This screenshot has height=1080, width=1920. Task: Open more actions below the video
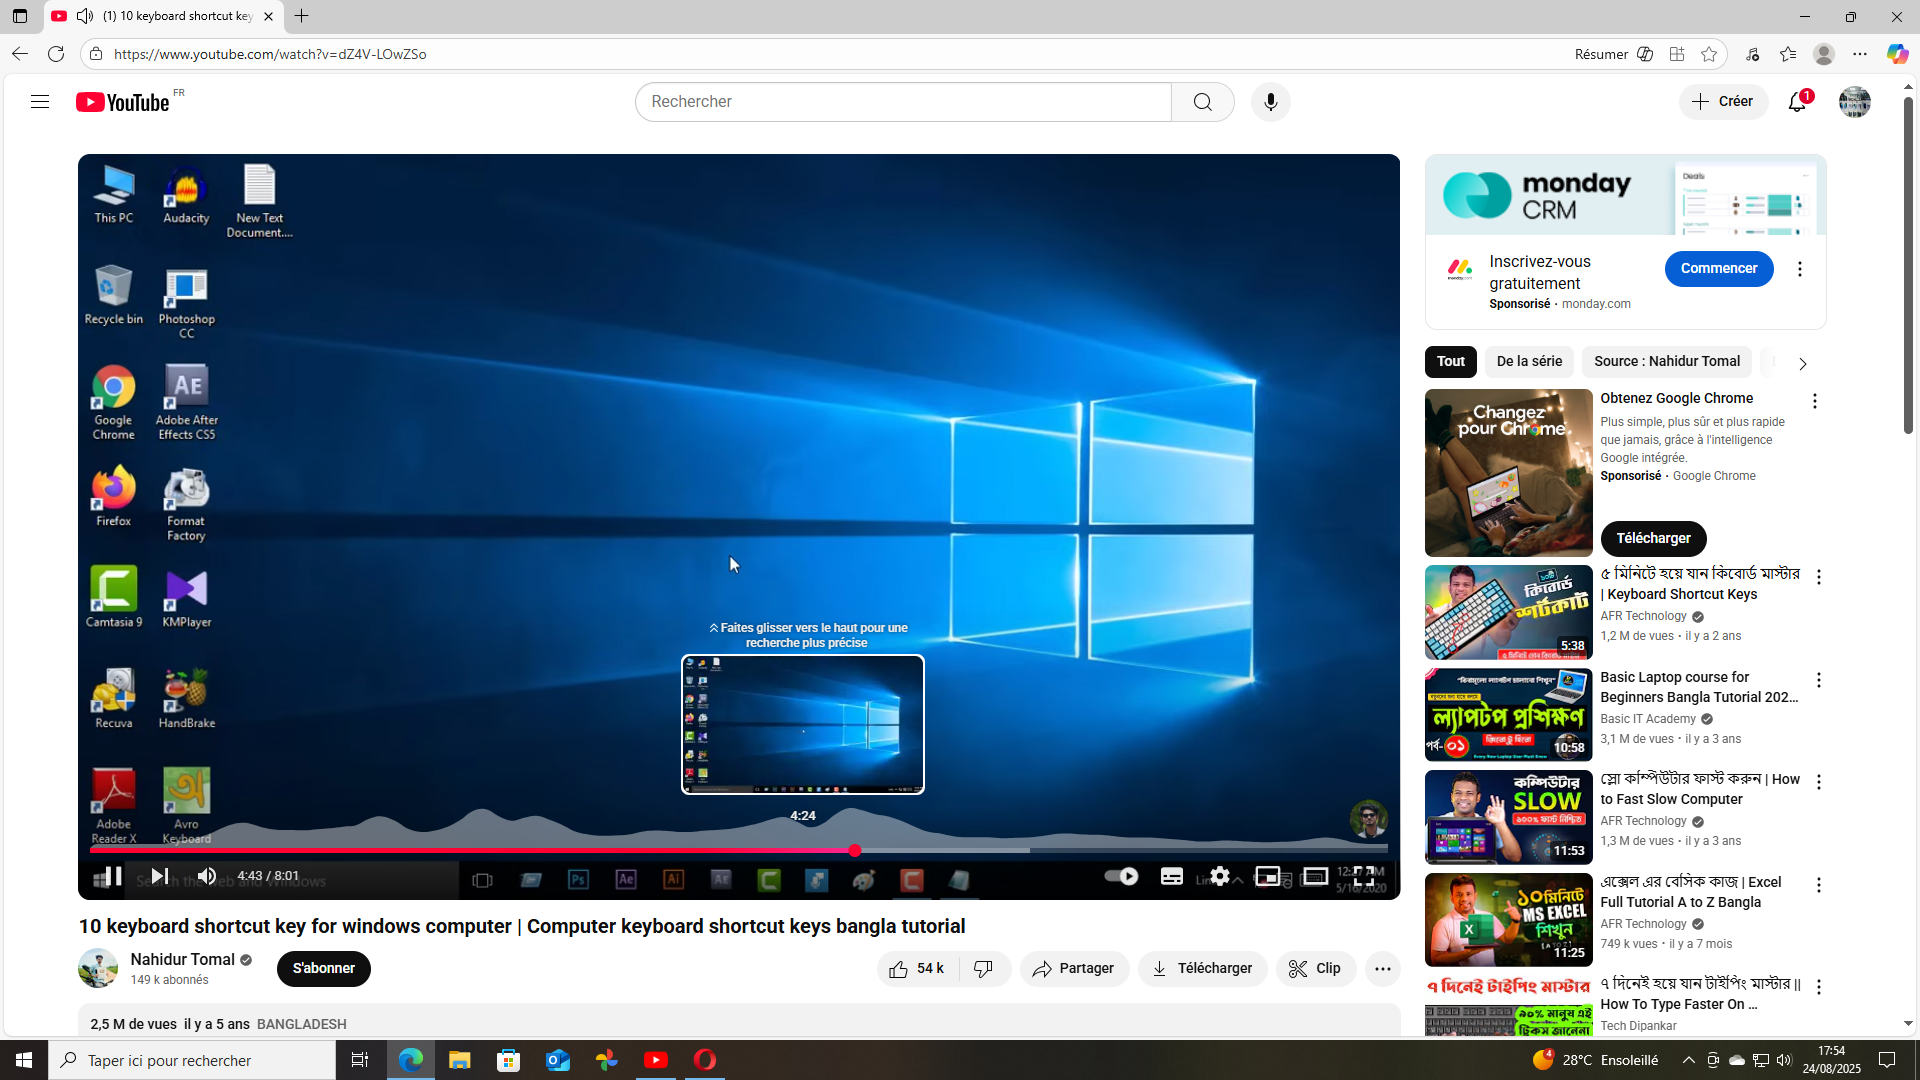(x=1383, y=969)
